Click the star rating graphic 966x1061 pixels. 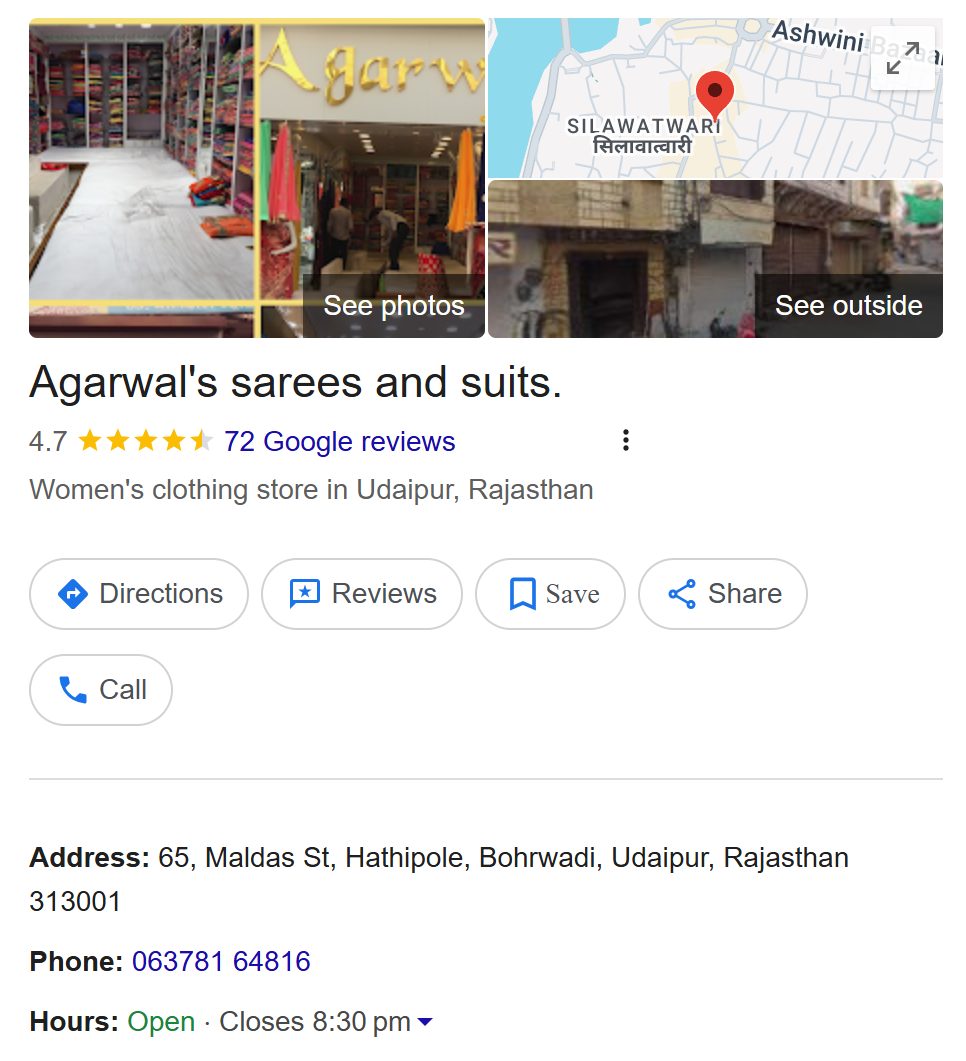point(145,441)
